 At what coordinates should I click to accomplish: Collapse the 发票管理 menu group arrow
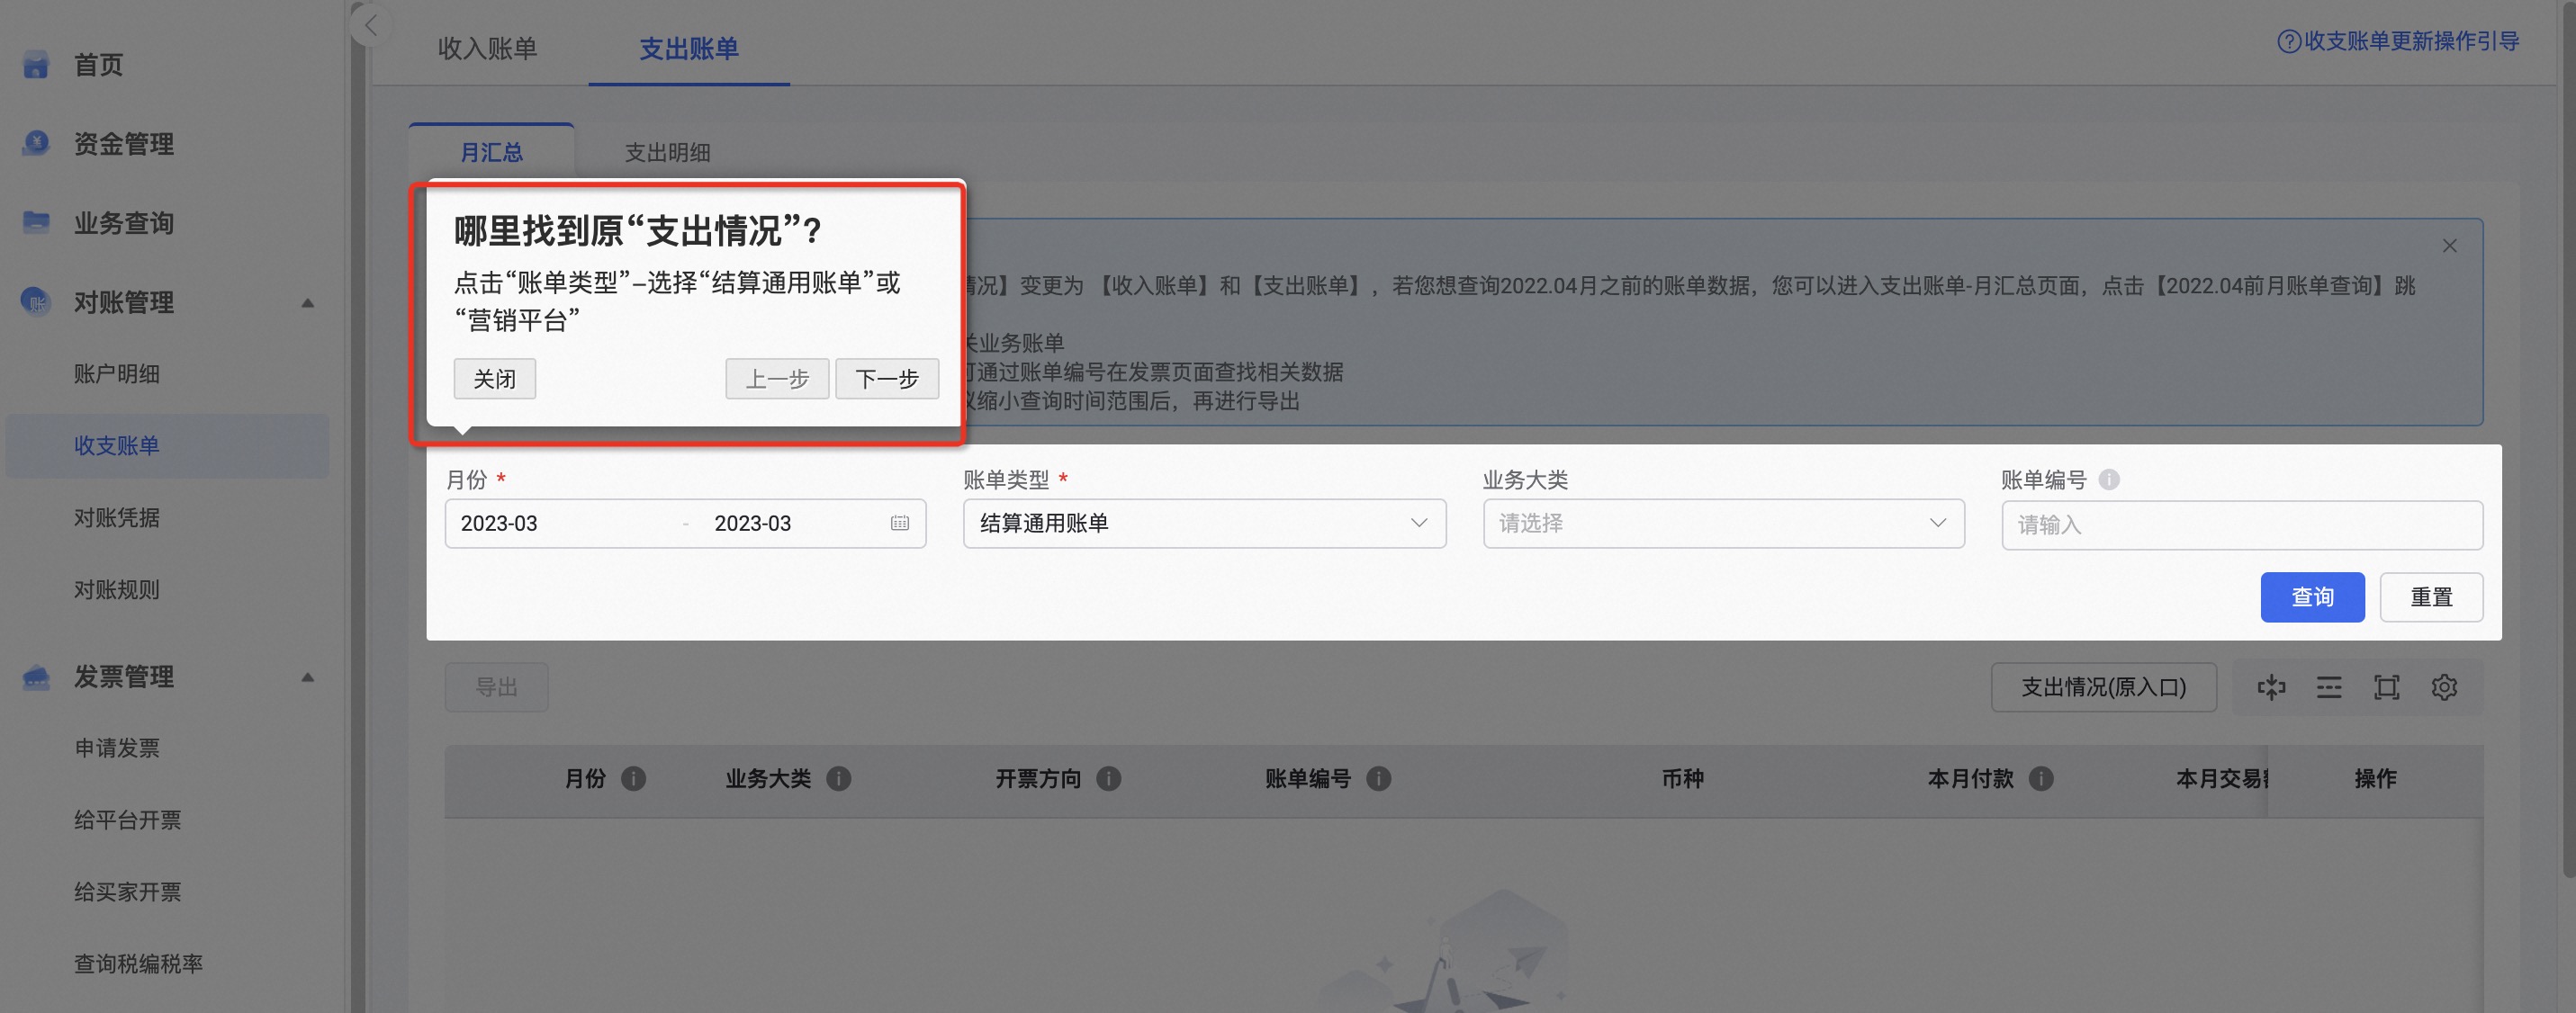(x=308, y=677)
